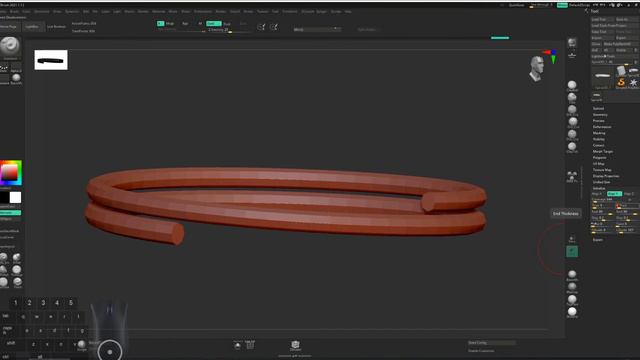This screenshot has width=640, height=360.
Task: Click the black silhouette thumbnail preview
Action: pyautogui.click(x=51, y=60)
